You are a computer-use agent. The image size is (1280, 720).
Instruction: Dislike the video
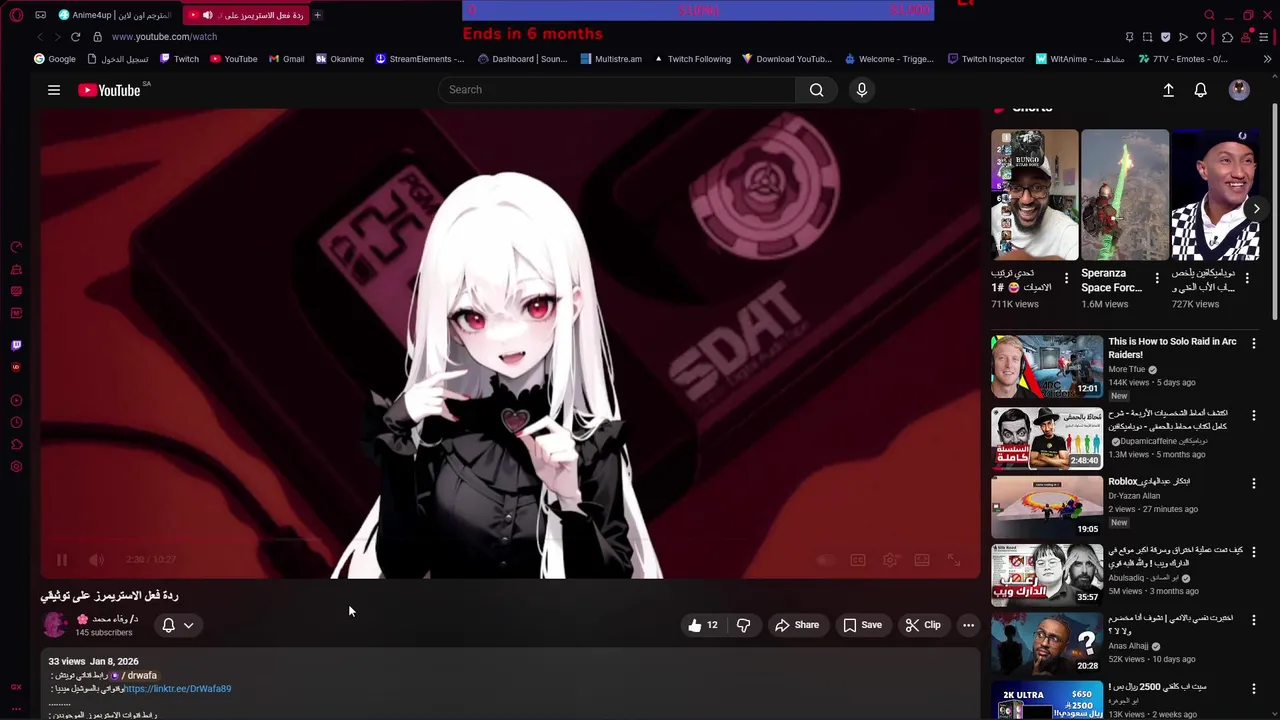743,625
